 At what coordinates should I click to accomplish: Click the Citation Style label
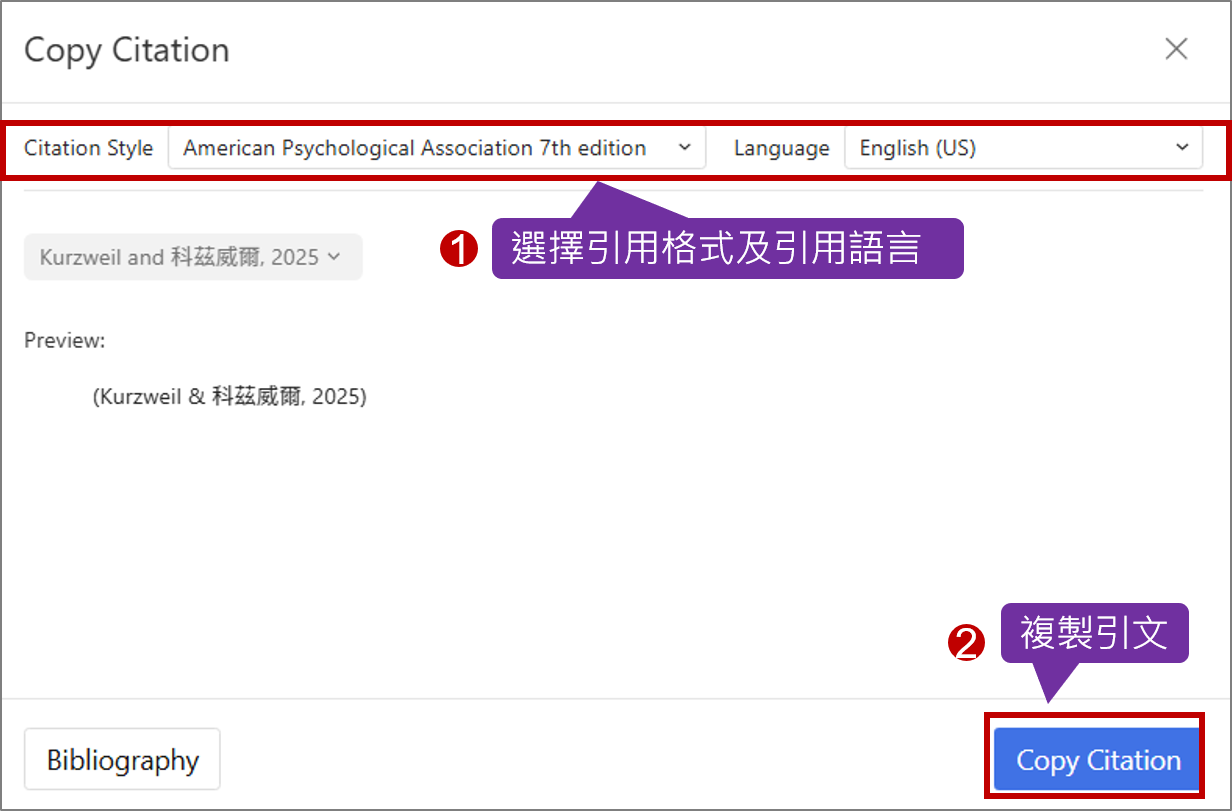[89, 148]
